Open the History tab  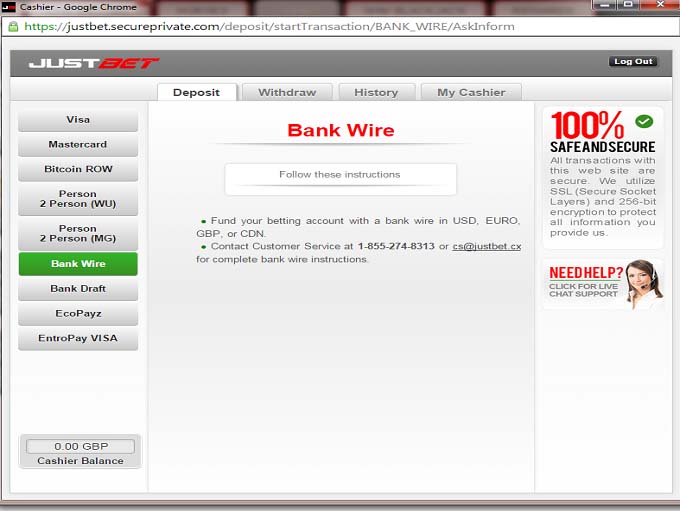click(376, 92)
